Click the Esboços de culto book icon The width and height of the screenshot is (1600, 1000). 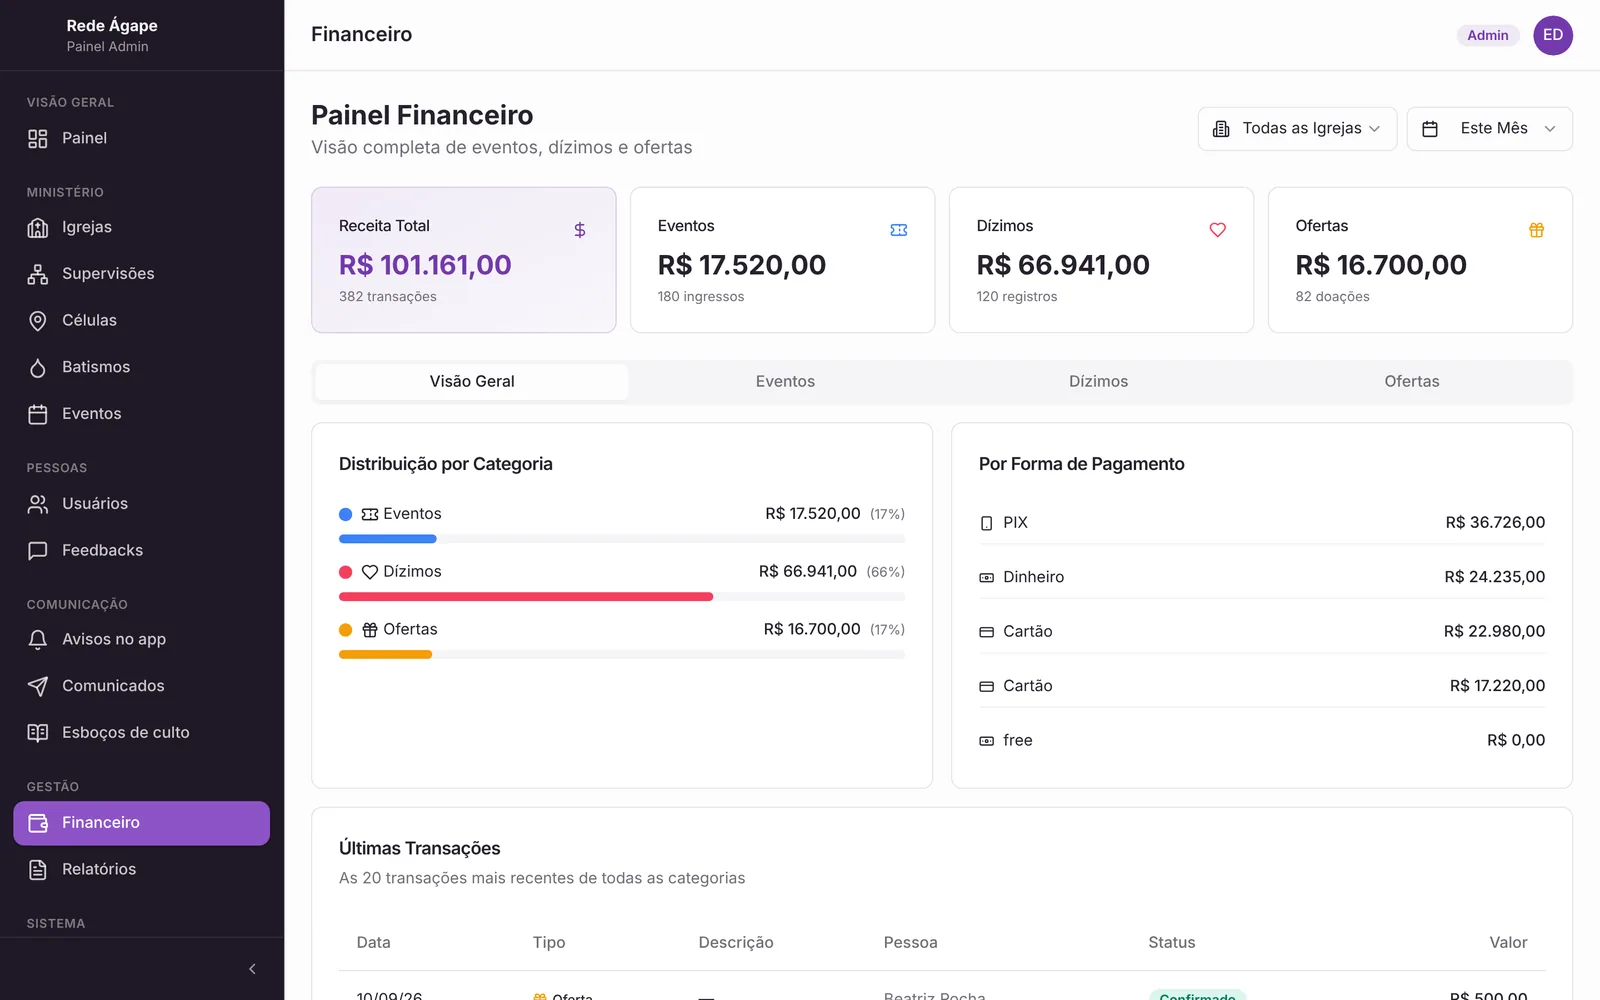[38, 733]
